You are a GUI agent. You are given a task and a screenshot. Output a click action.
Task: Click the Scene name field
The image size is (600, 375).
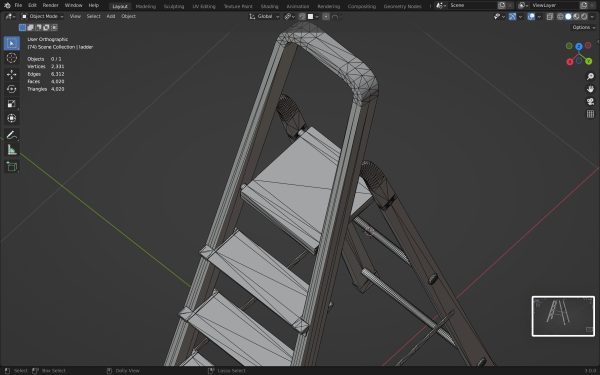(x=472, y=5)
